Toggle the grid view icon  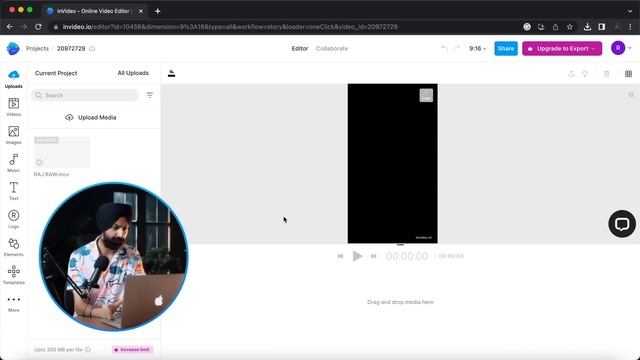click(628, 73)
